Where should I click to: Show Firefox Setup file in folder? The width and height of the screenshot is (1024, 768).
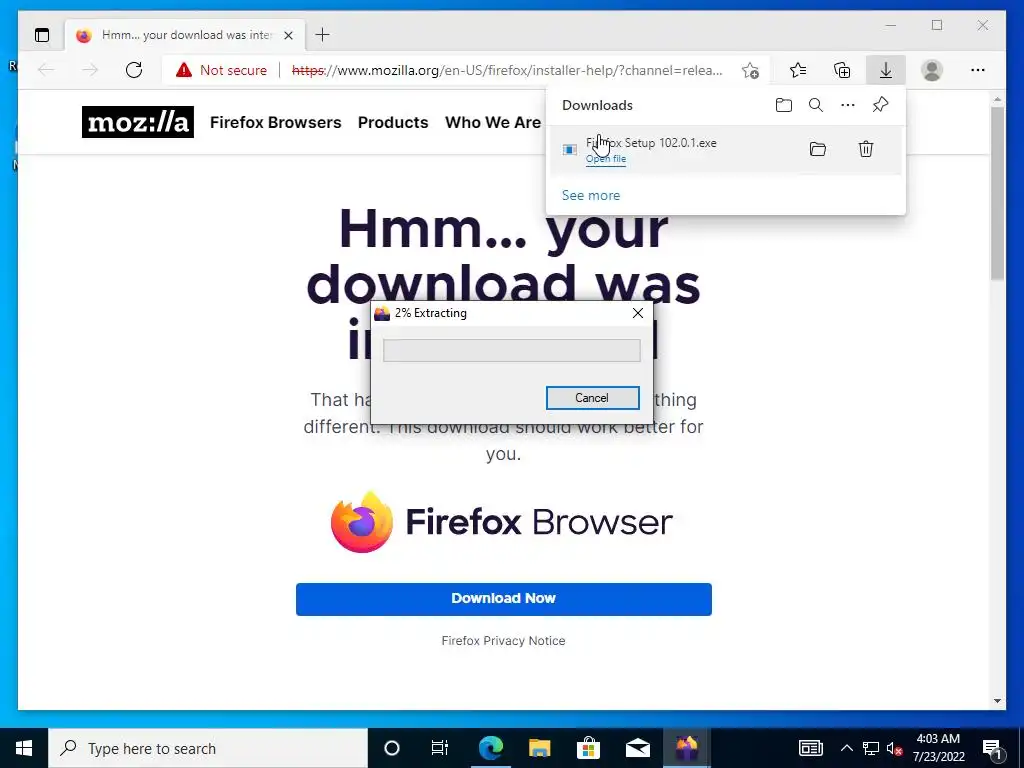[x=818, y=149]
